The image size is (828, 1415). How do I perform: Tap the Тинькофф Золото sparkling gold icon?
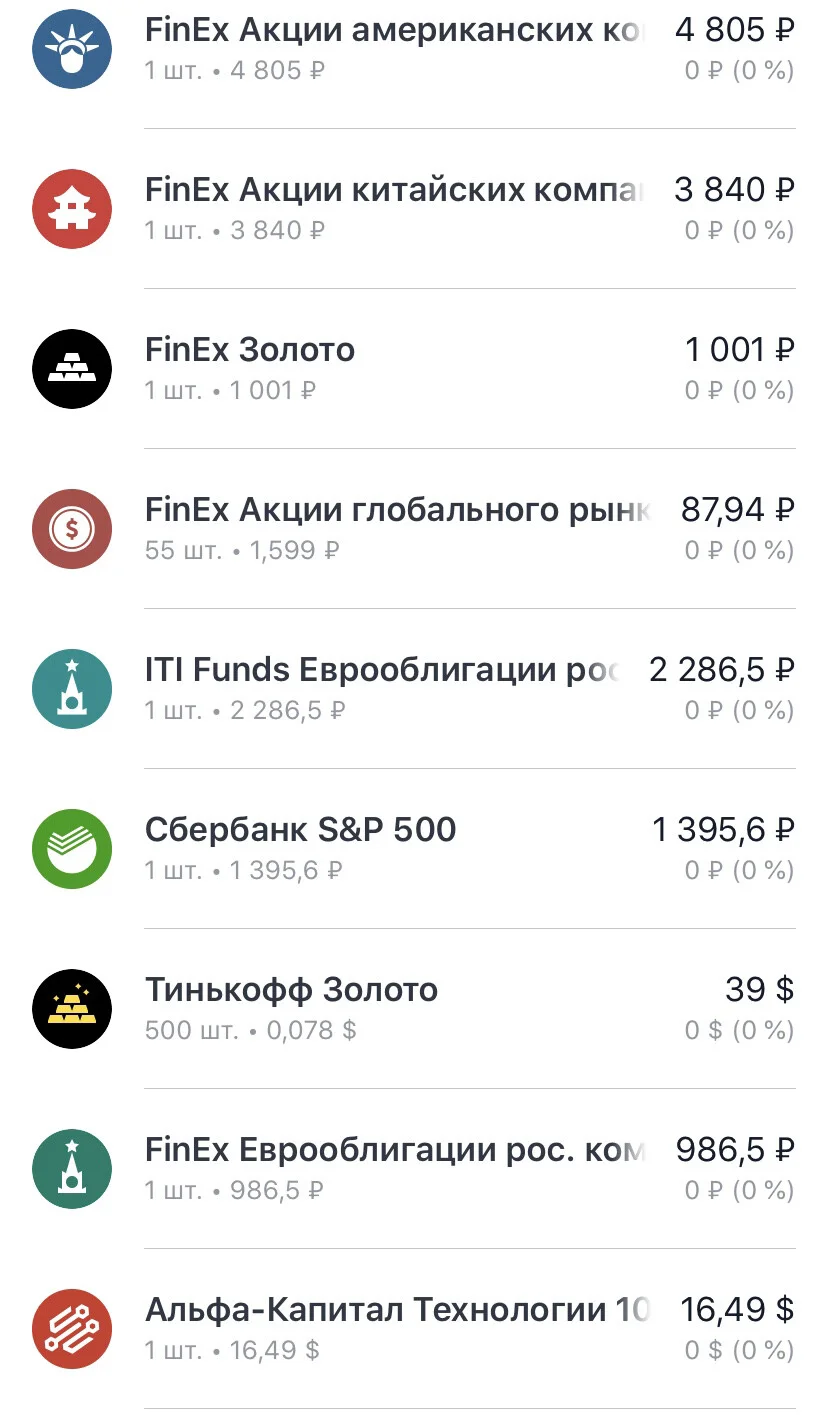point(72,1009)
